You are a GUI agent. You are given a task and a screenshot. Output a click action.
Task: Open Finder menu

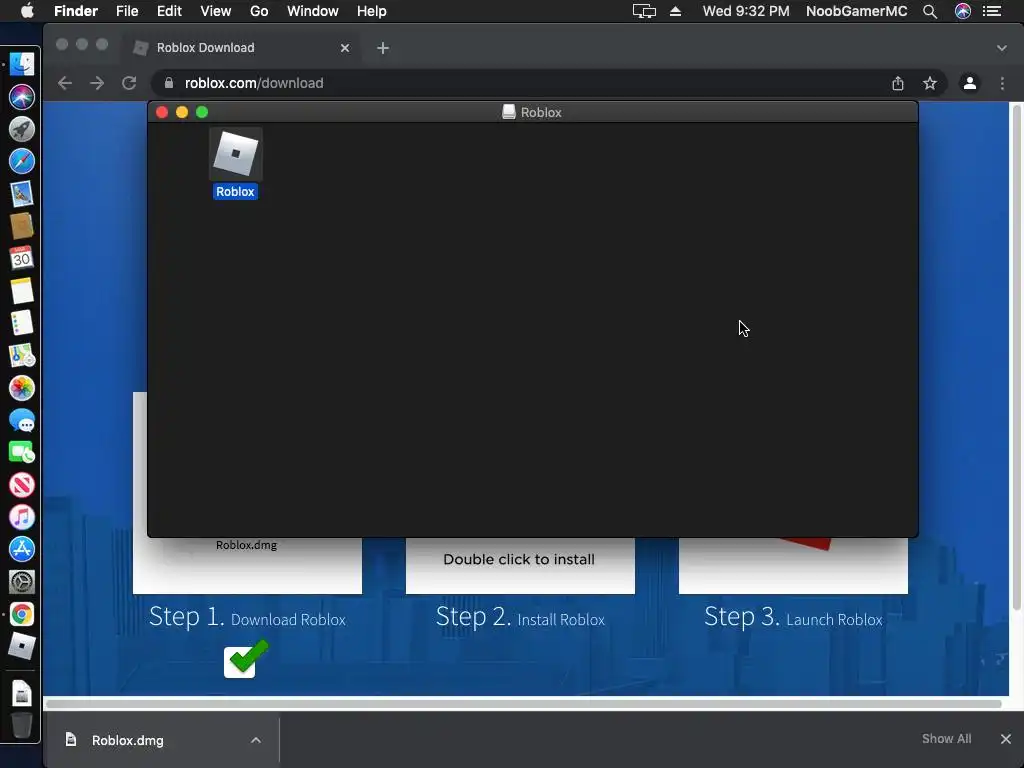pyautogui.click(x=76, y=11)
